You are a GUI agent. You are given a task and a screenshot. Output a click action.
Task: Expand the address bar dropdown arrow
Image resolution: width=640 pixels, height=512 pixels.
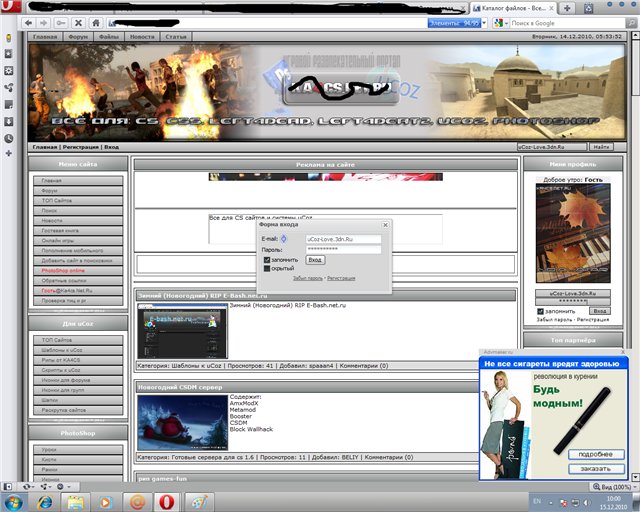pyautogui.click(x=484, y=23)
